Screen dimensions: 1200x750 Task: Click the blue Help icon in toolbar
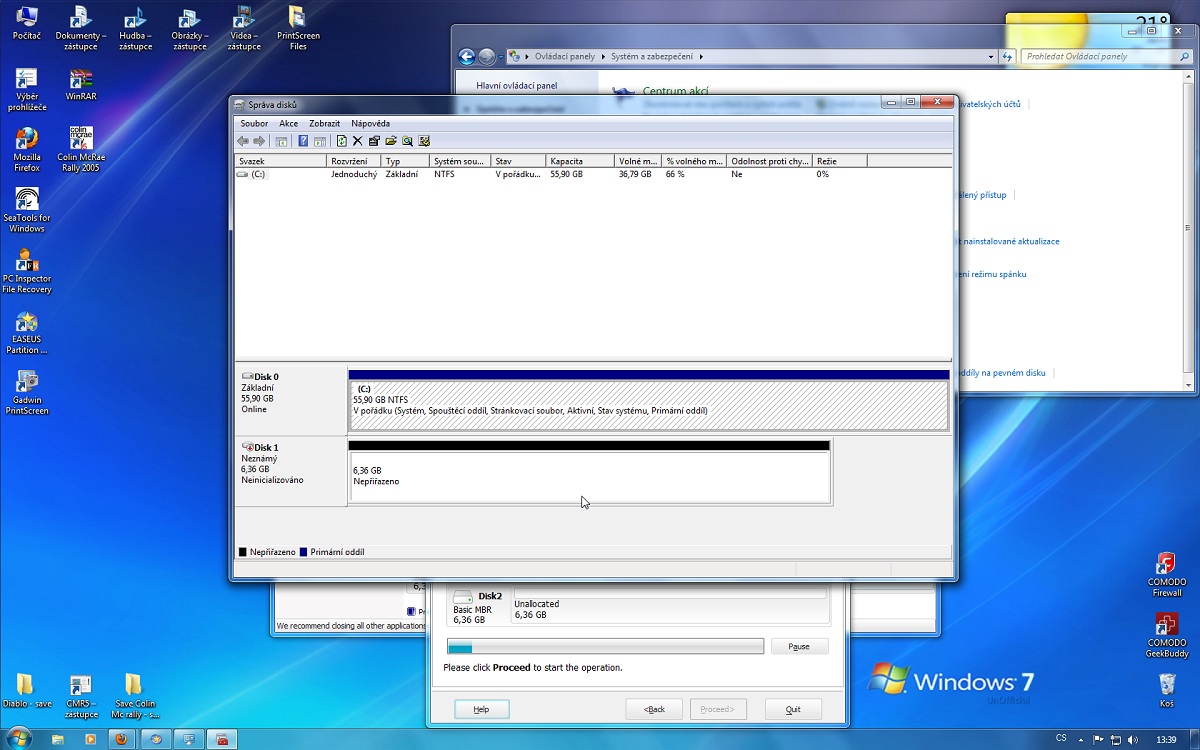[303, 141]
